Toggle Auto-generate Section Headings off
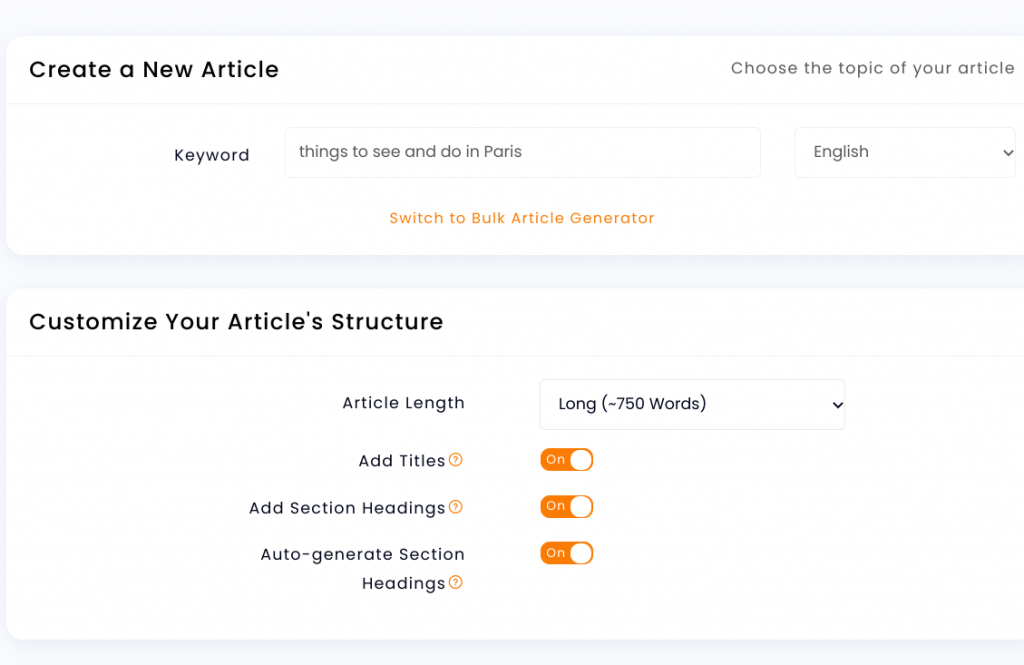Screen dimensions: 1024x665 [x=566, y=553]
